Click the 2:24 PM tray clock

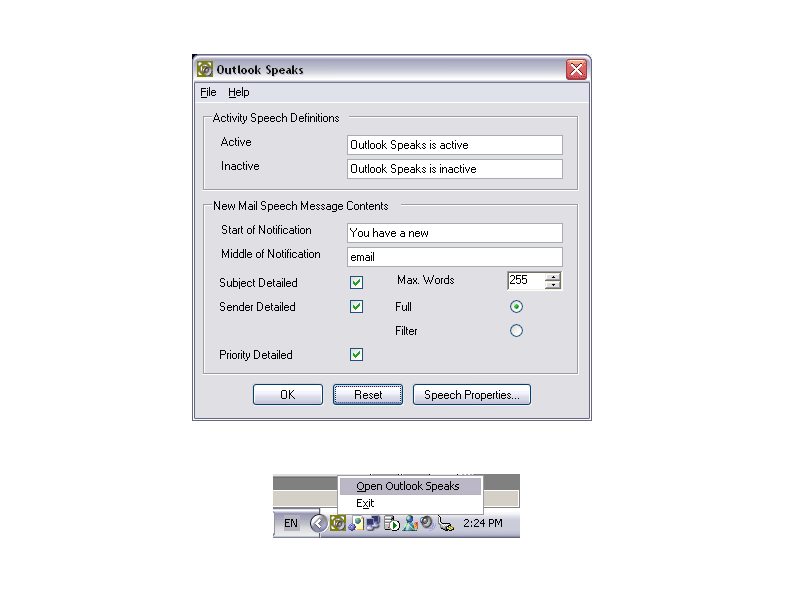coord(483,523)
